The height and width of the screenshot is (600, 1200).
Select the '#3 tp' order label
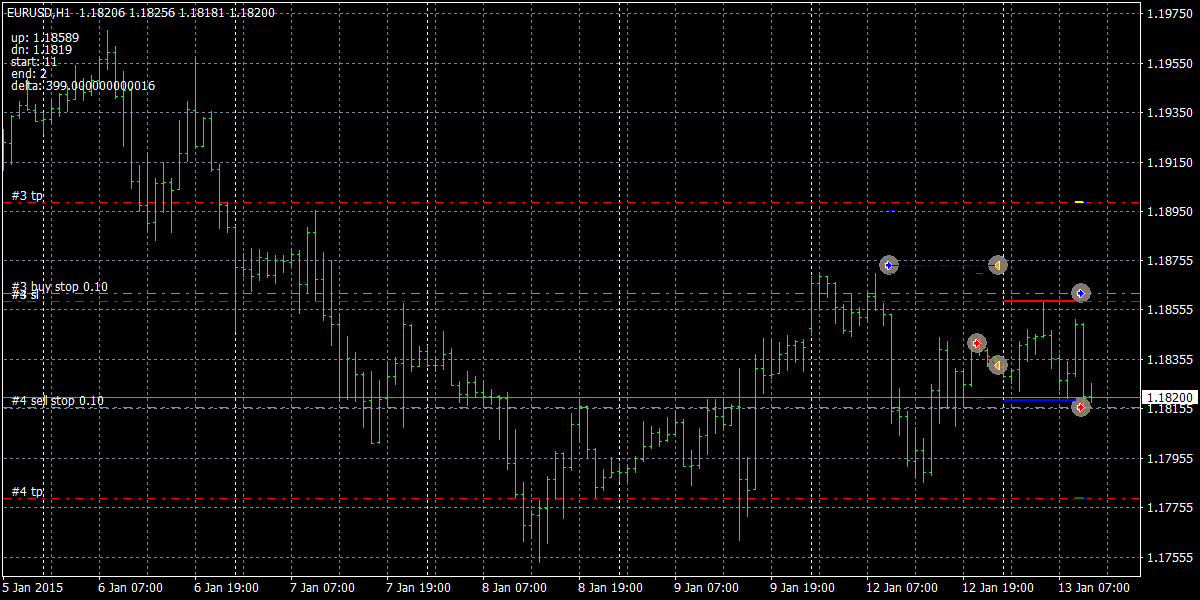click(28, 195)
